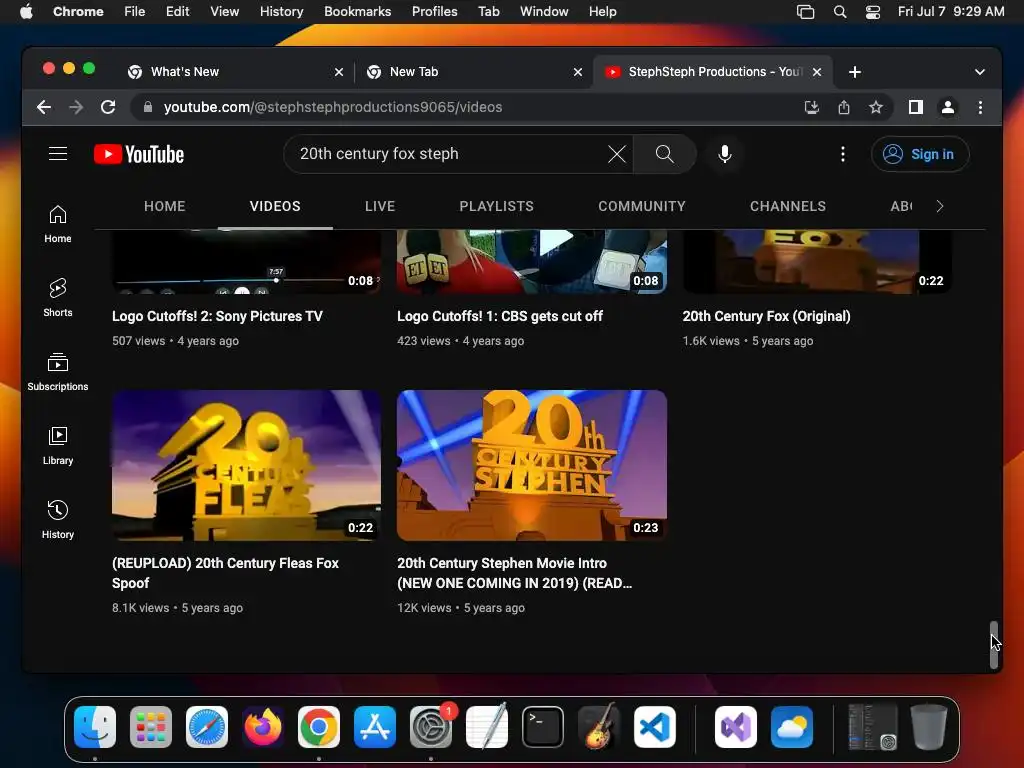1024x768 pixels.
Task: Show more channel tabs with right chevron
Action: [939, 206]
